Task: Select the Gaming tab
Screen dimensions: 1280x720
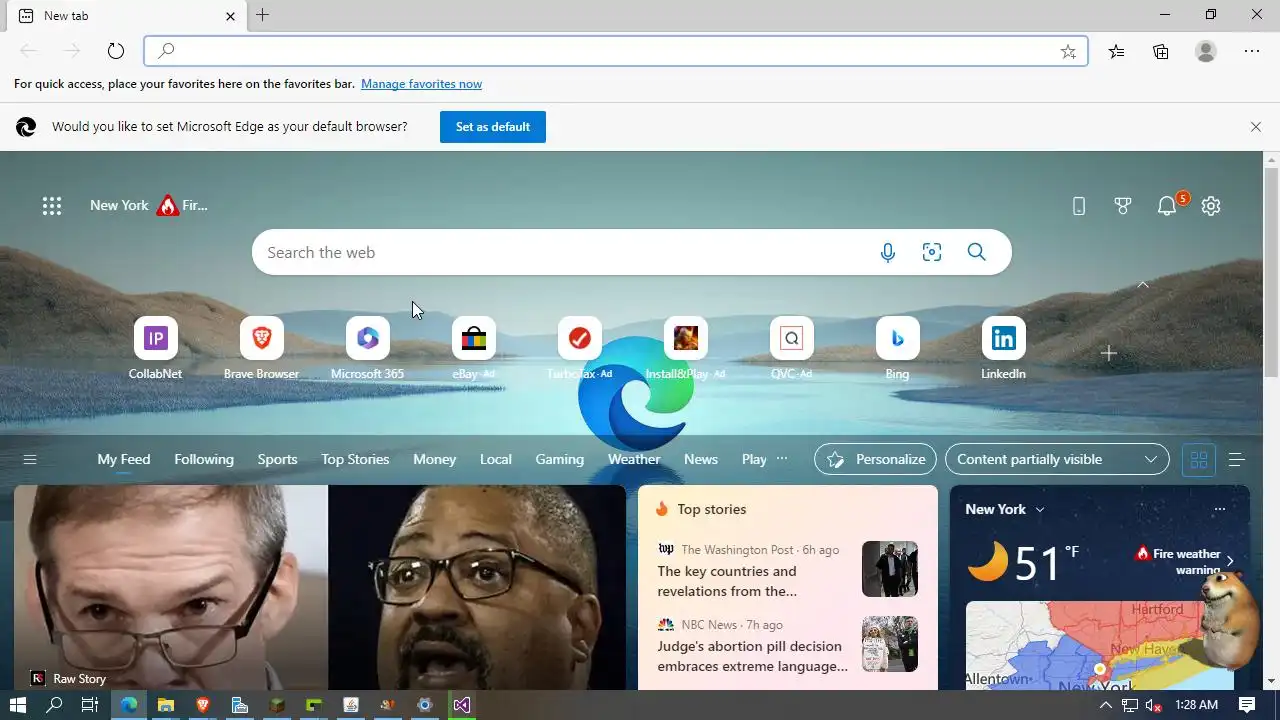Action: coord(559,459)
